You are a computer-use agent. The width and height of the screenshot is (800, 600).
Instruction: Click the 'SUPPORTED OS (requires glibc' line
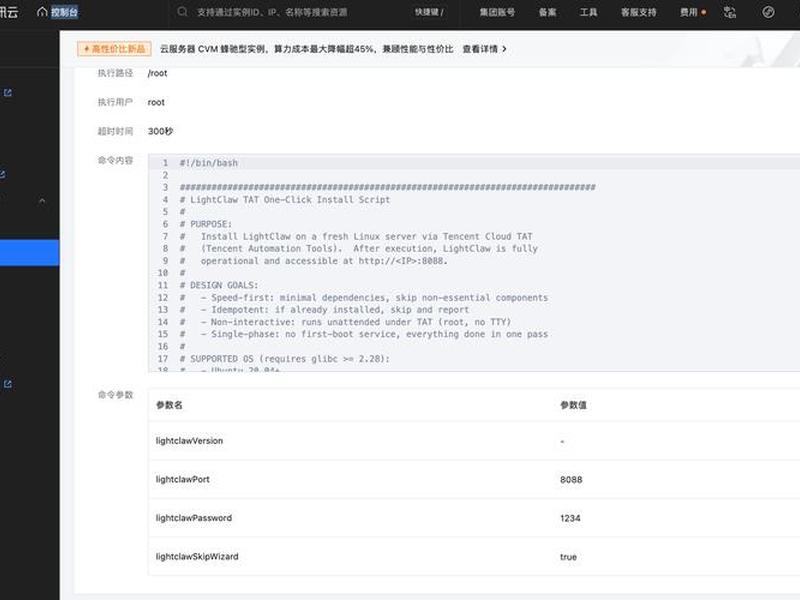(285, 359)
